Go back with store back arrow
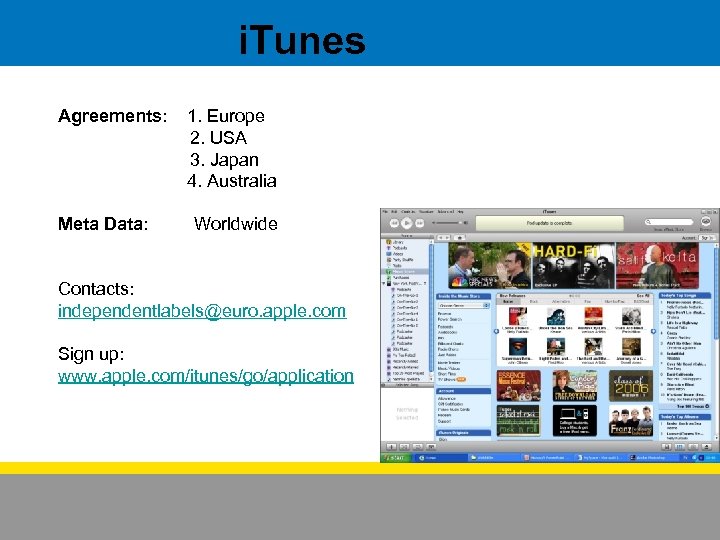Viewport: 720px width, 540px height. tap(440, 238)
